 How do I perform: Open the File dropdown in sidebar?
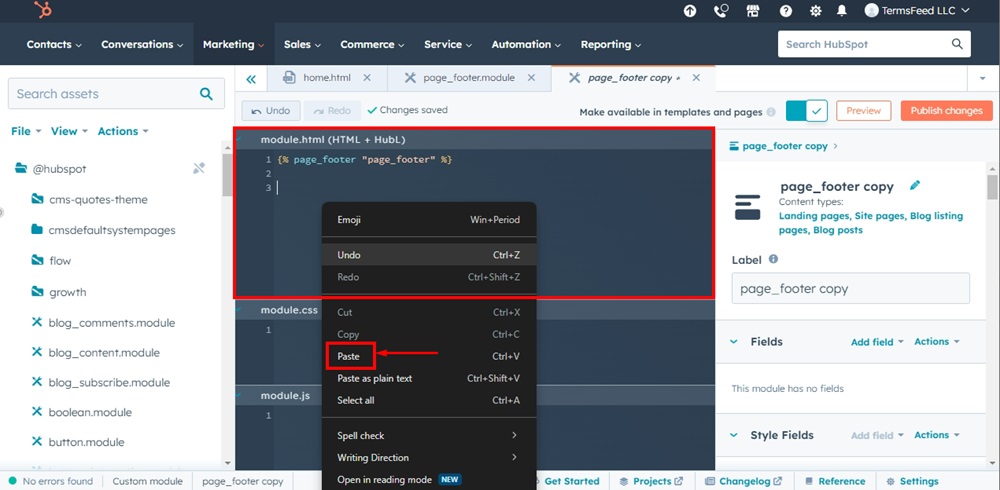click(26, 131)
